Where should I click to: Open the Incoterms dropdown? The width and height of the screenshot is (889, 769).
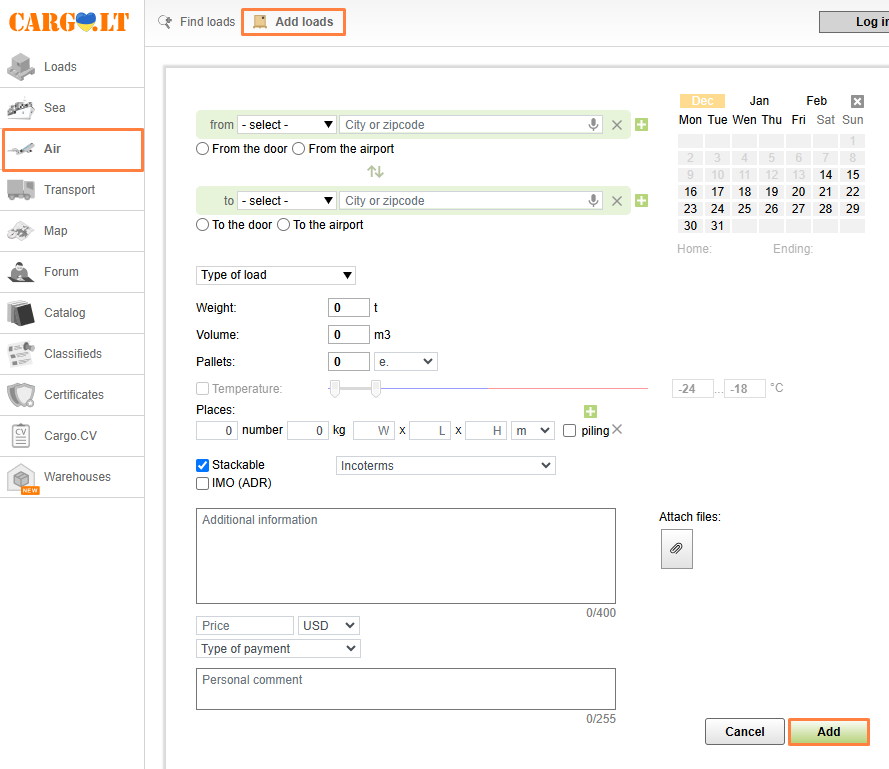446,466
